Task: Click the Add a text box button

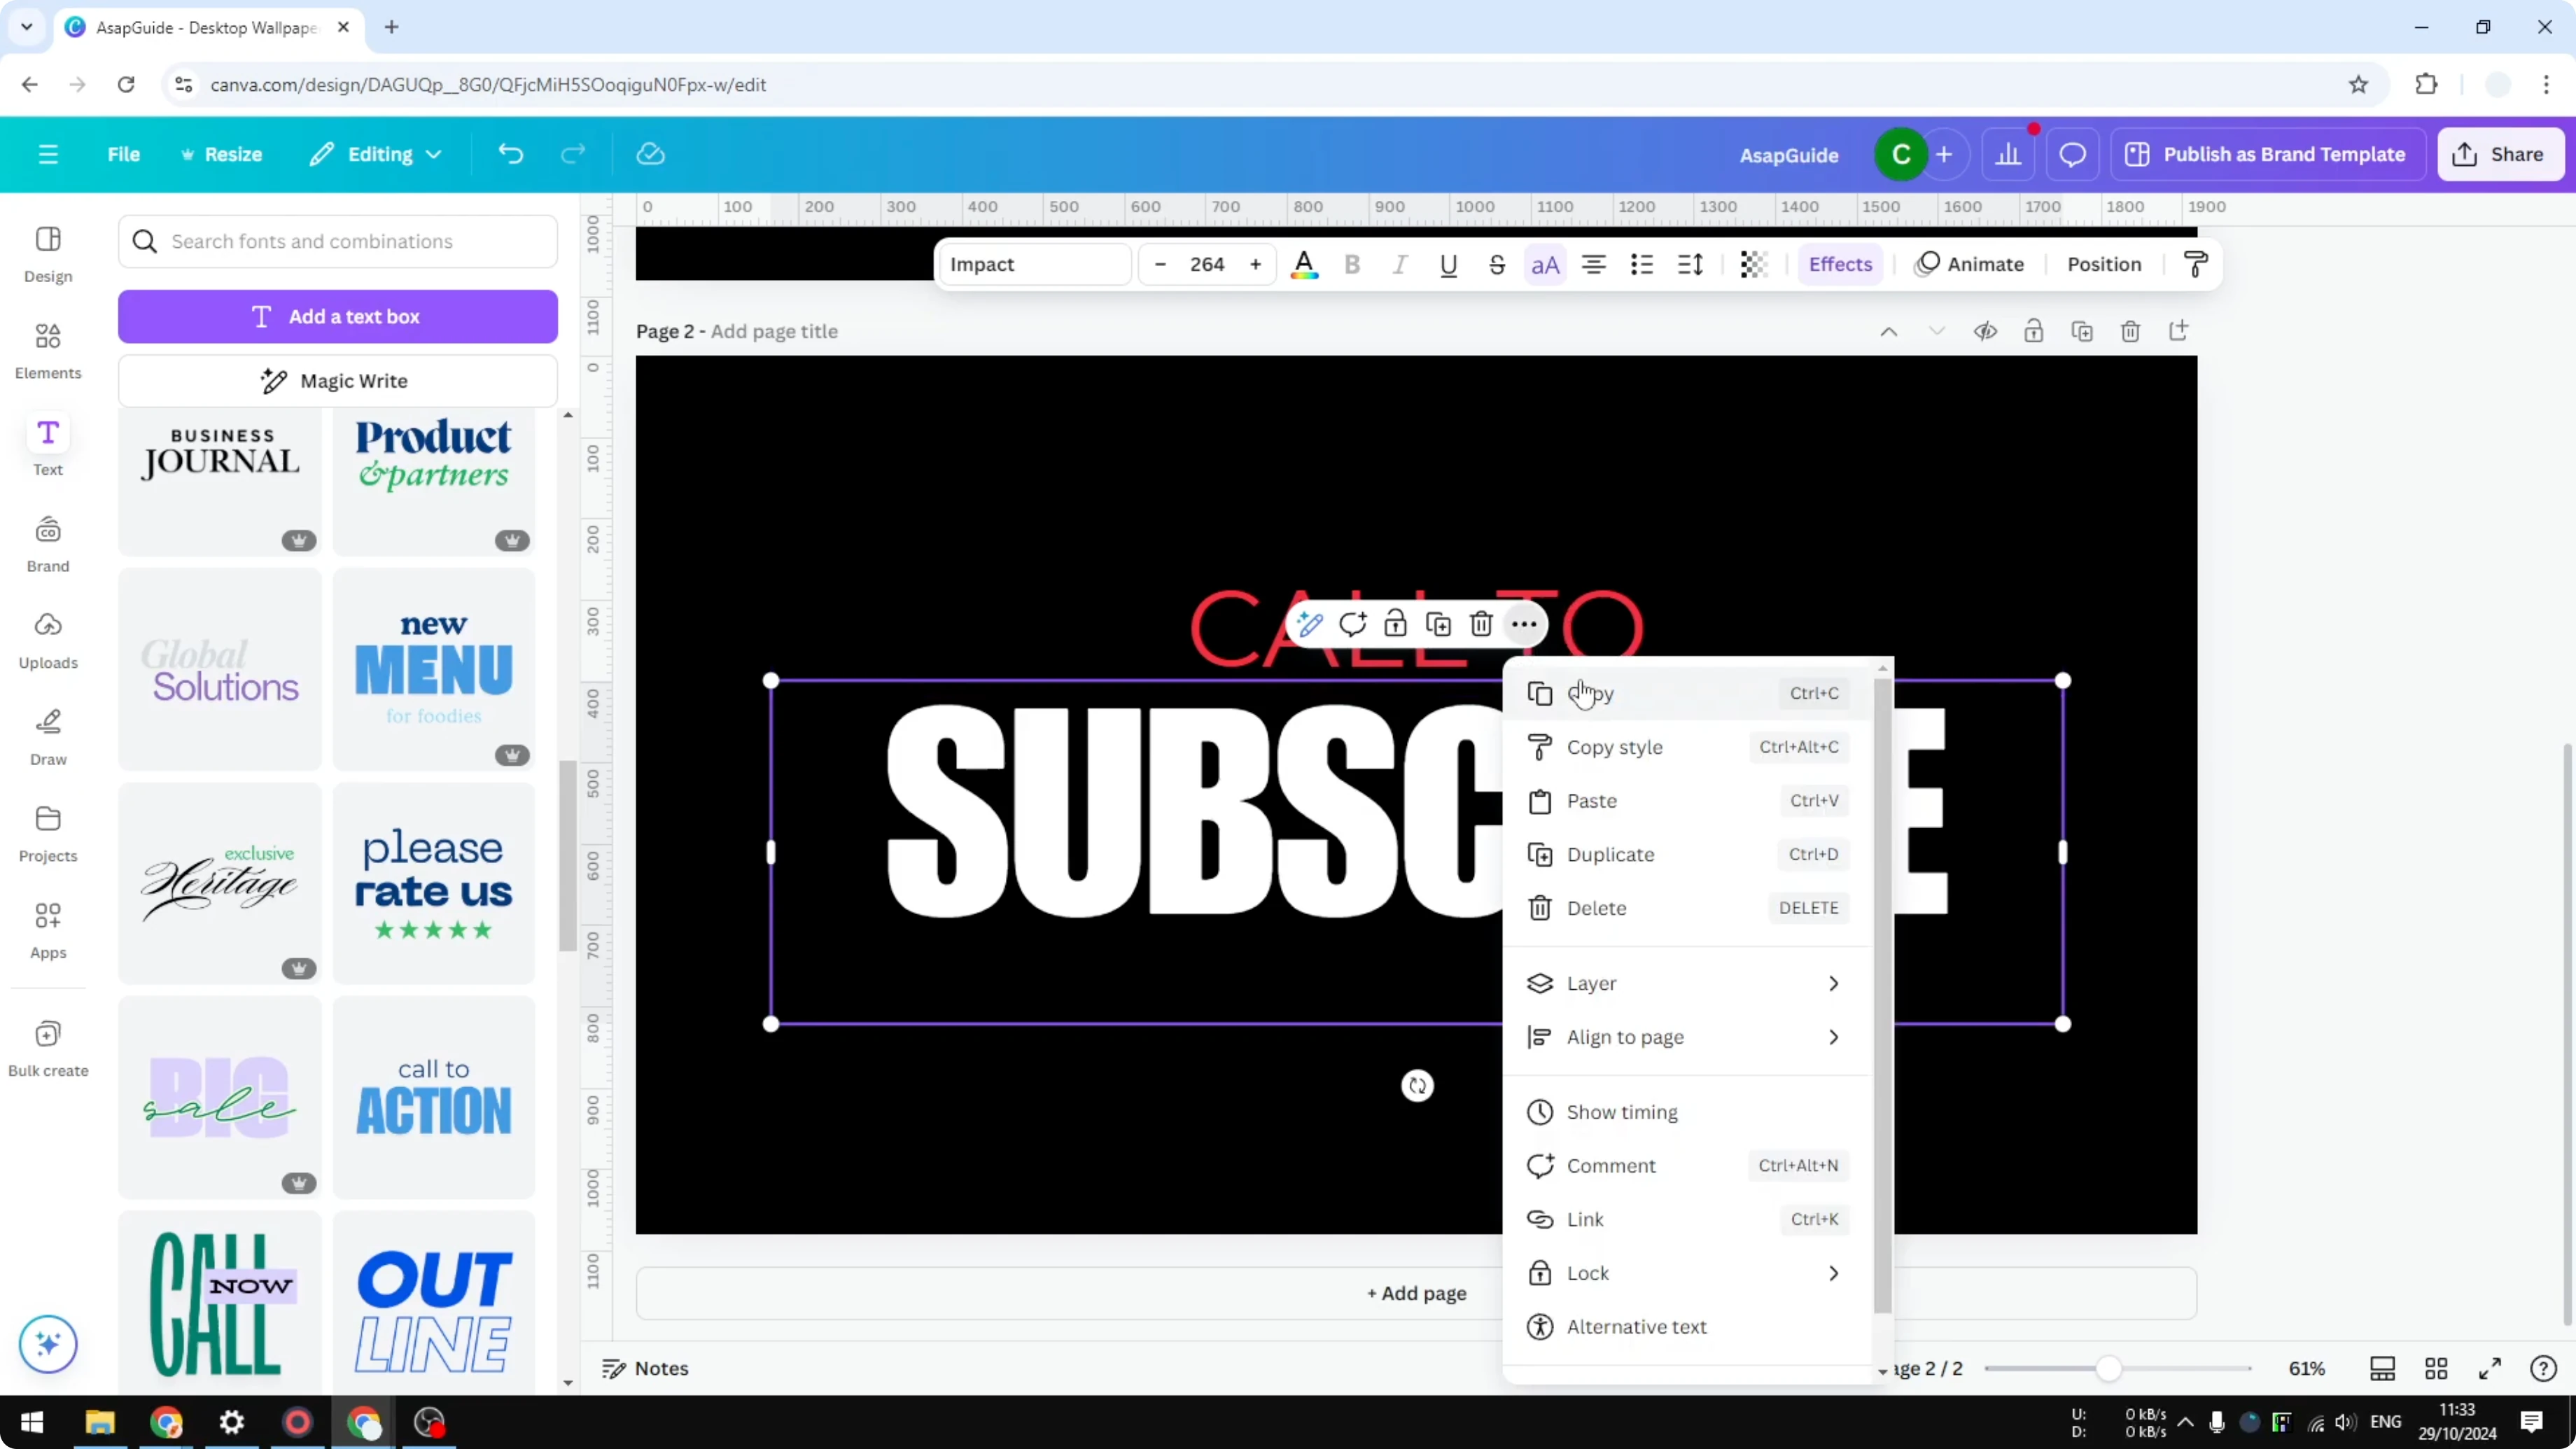Action: pos(338,316)
